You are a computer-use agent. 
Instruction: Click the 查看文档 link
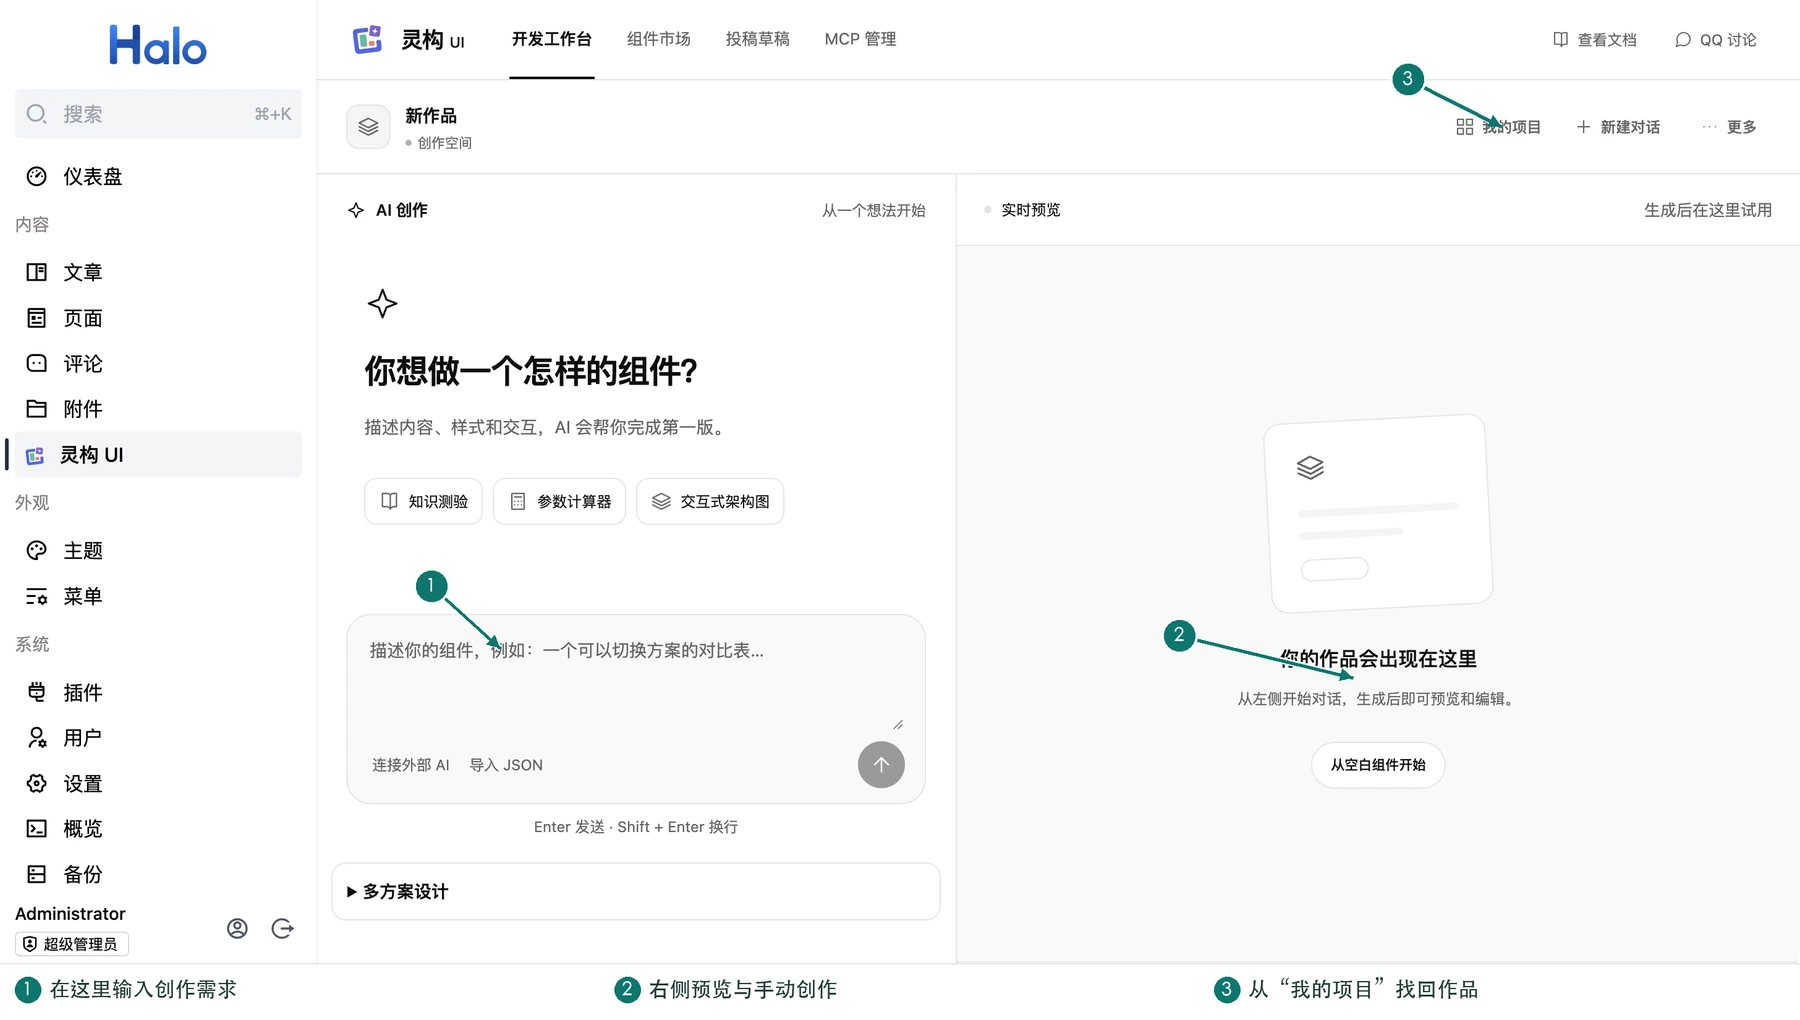(x=1595, y=40)
